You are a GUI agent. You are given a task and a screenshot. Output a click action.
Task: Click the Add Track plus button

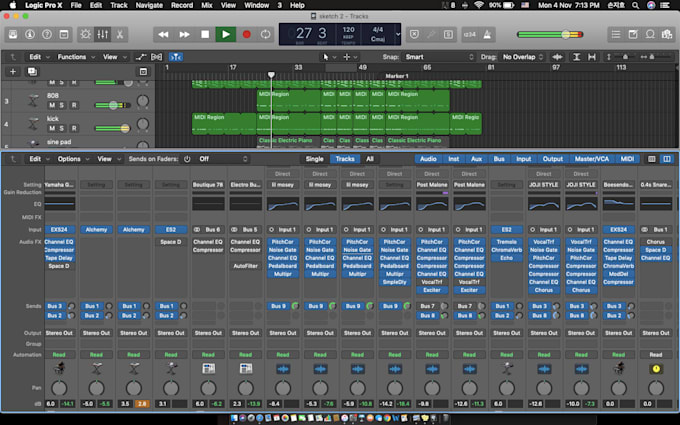tap(13, 72)
